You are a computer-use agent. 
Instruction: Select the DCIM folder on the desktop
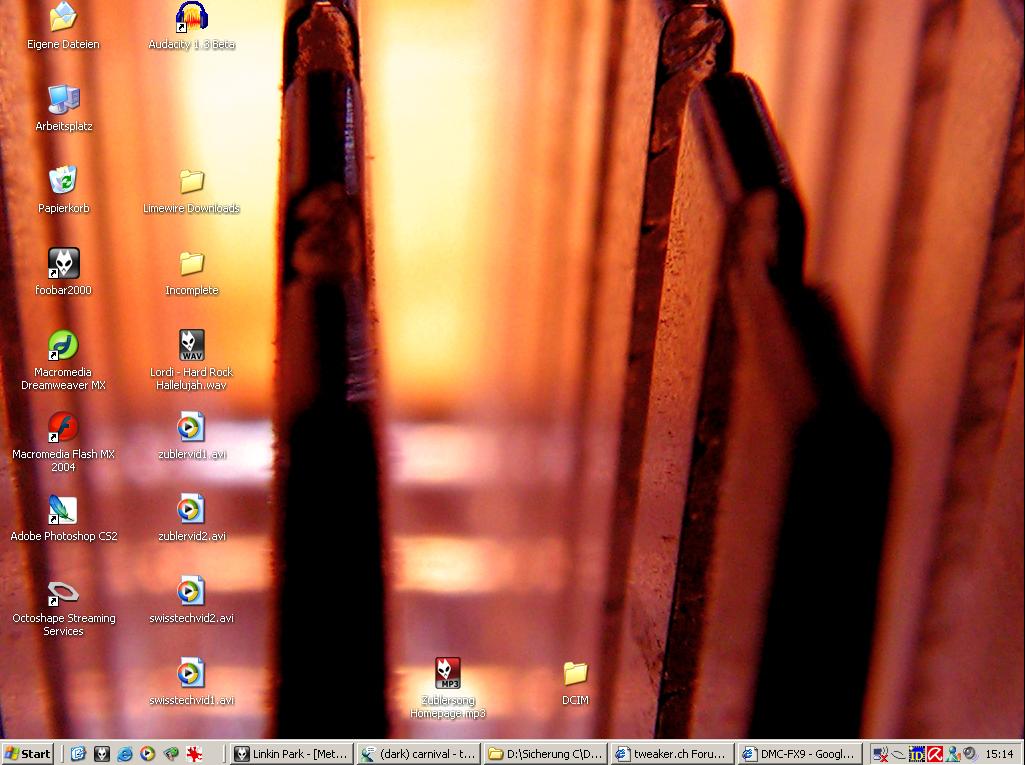(x=575, y=674)
